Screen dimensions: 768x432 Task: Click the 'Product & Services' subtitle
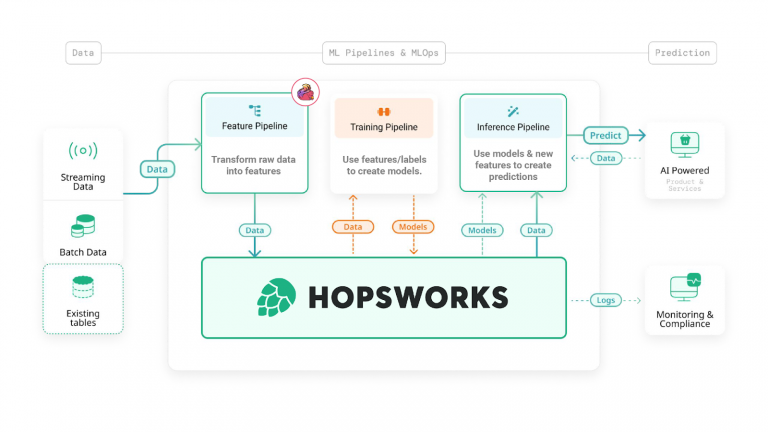pos(685,185)
